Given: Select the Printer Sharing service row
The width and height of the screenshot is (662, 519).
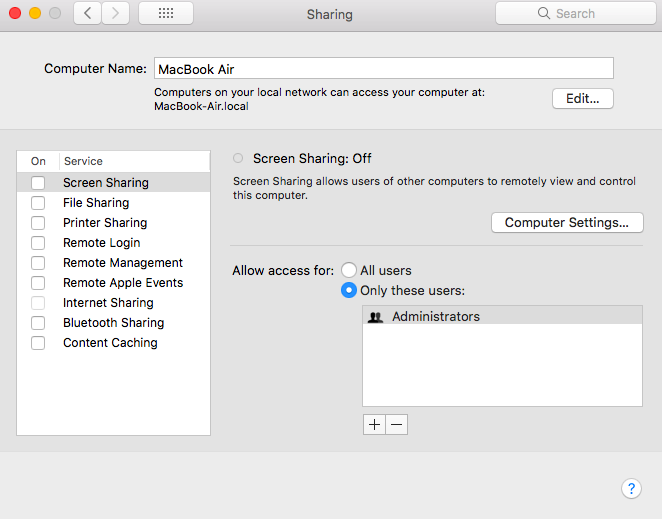Looking at the screenshot, I should click(x=114, y=223).
